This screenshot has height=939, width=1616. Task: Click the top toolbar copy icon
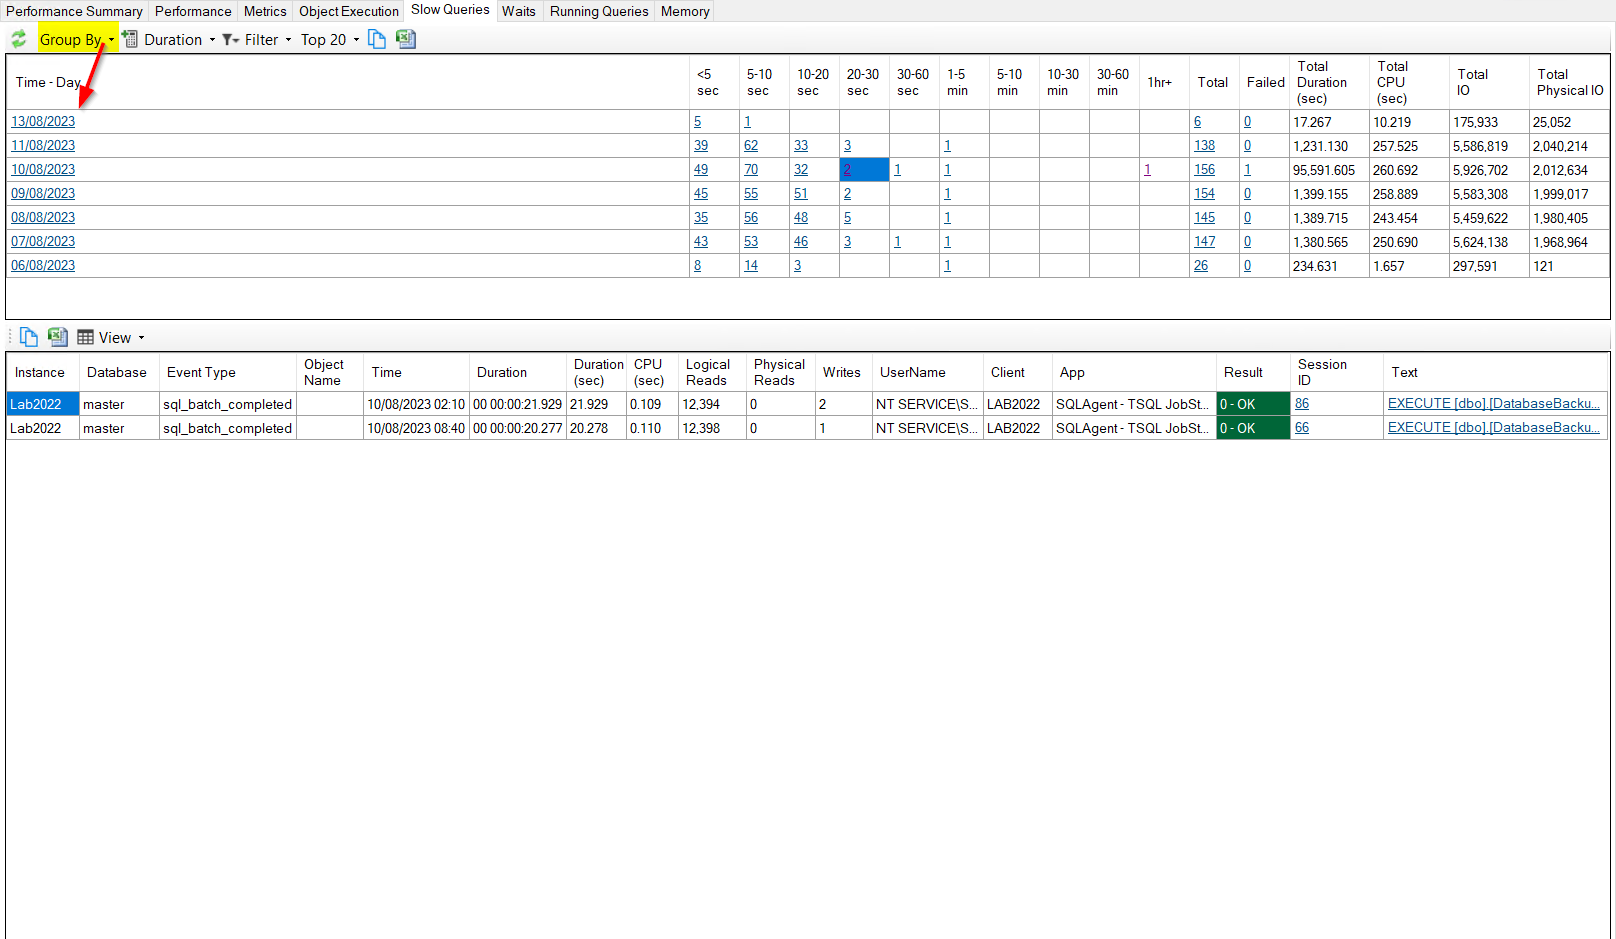(x=377, y=39)
